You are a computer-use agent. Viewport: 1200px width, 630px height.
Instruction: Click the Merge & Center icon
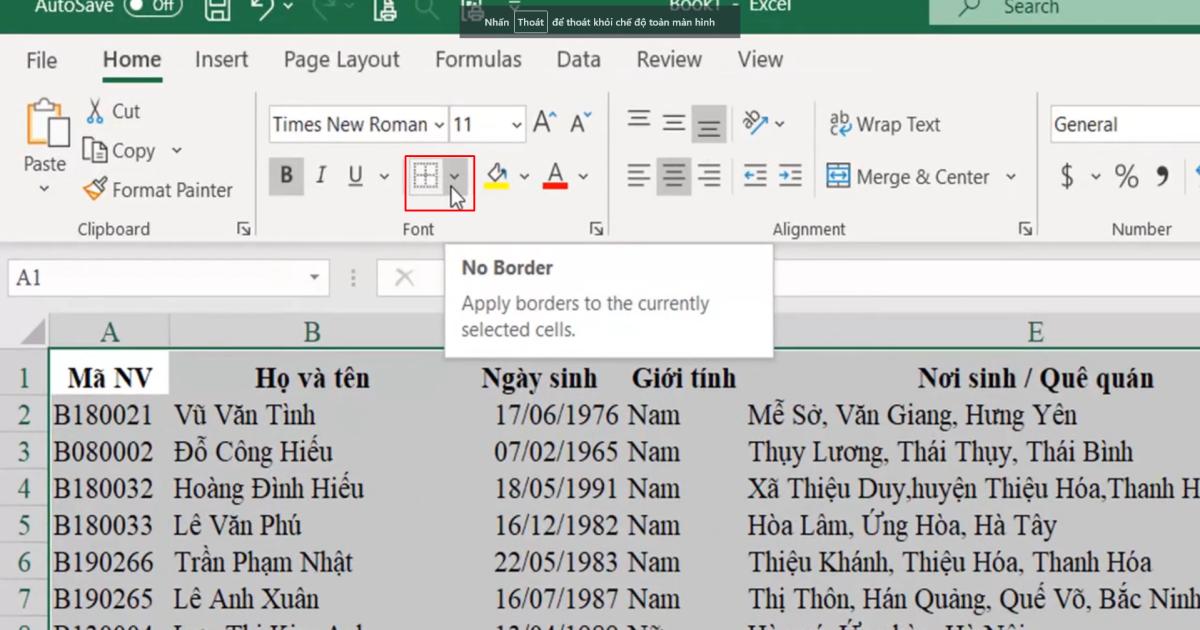click(x=839, y=177)
